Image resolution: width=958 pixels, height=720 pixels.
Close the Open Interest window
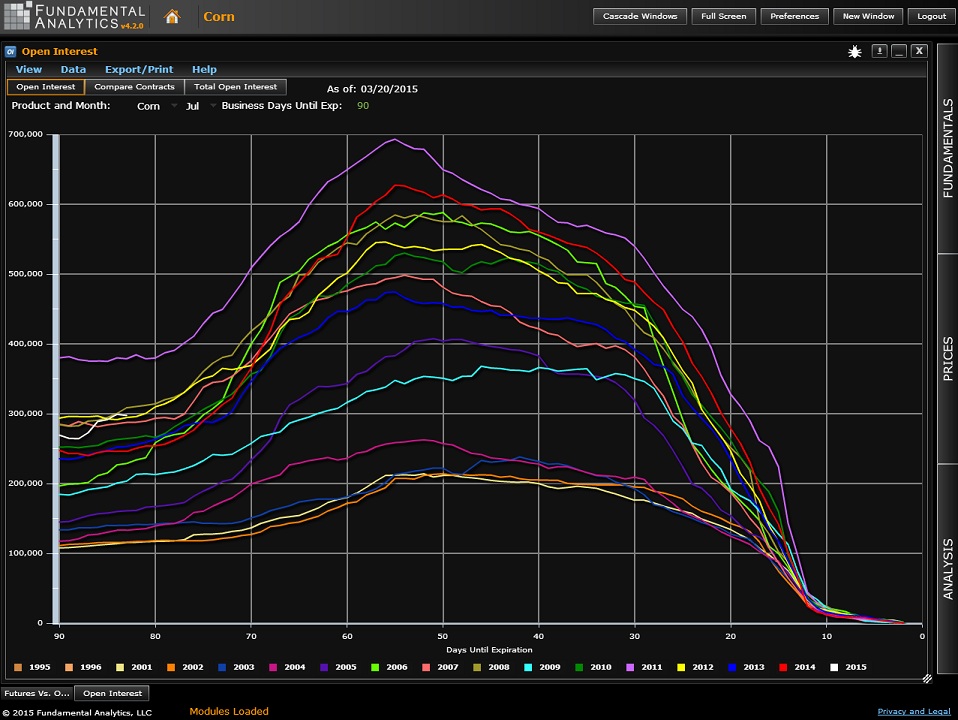[x=919, y=51]
